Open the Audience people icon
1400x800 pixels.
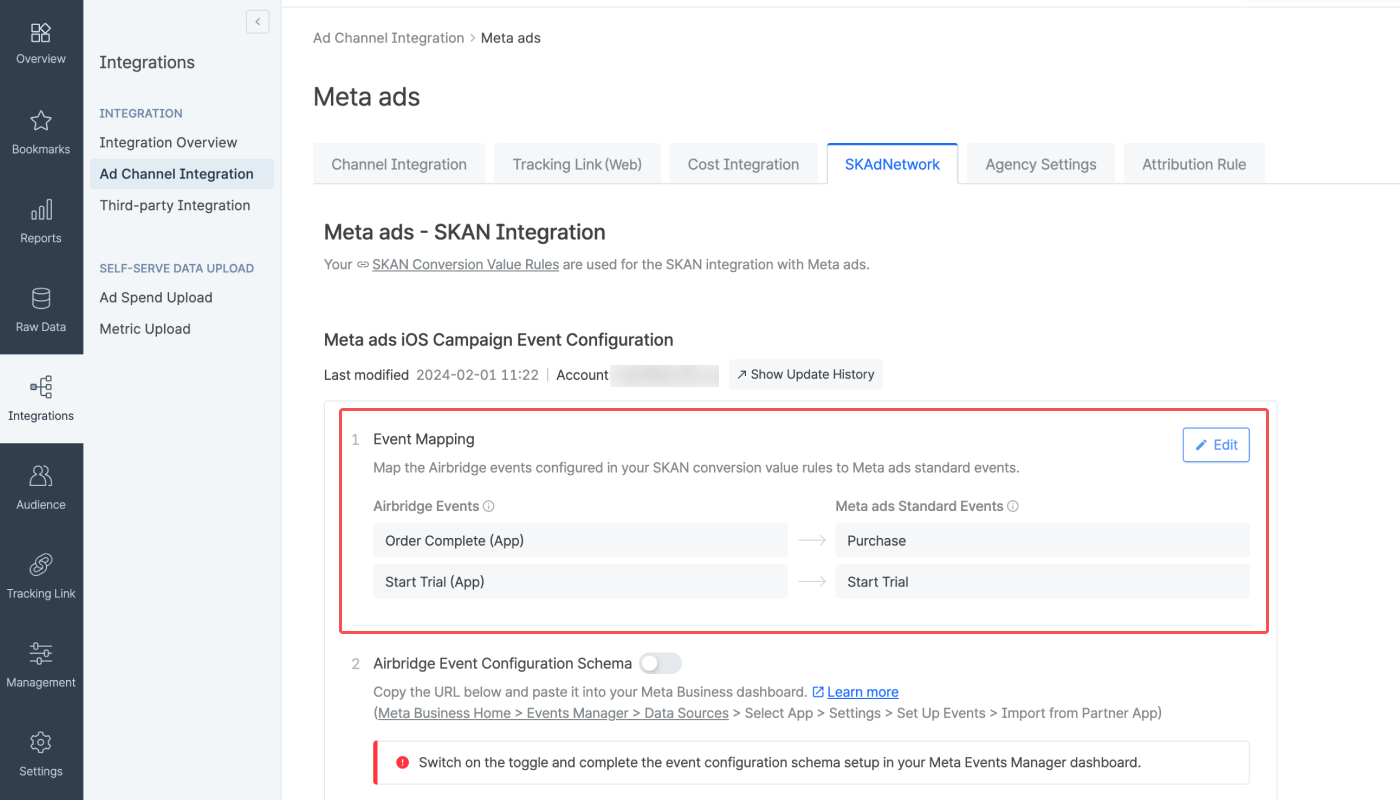(41, 476)
